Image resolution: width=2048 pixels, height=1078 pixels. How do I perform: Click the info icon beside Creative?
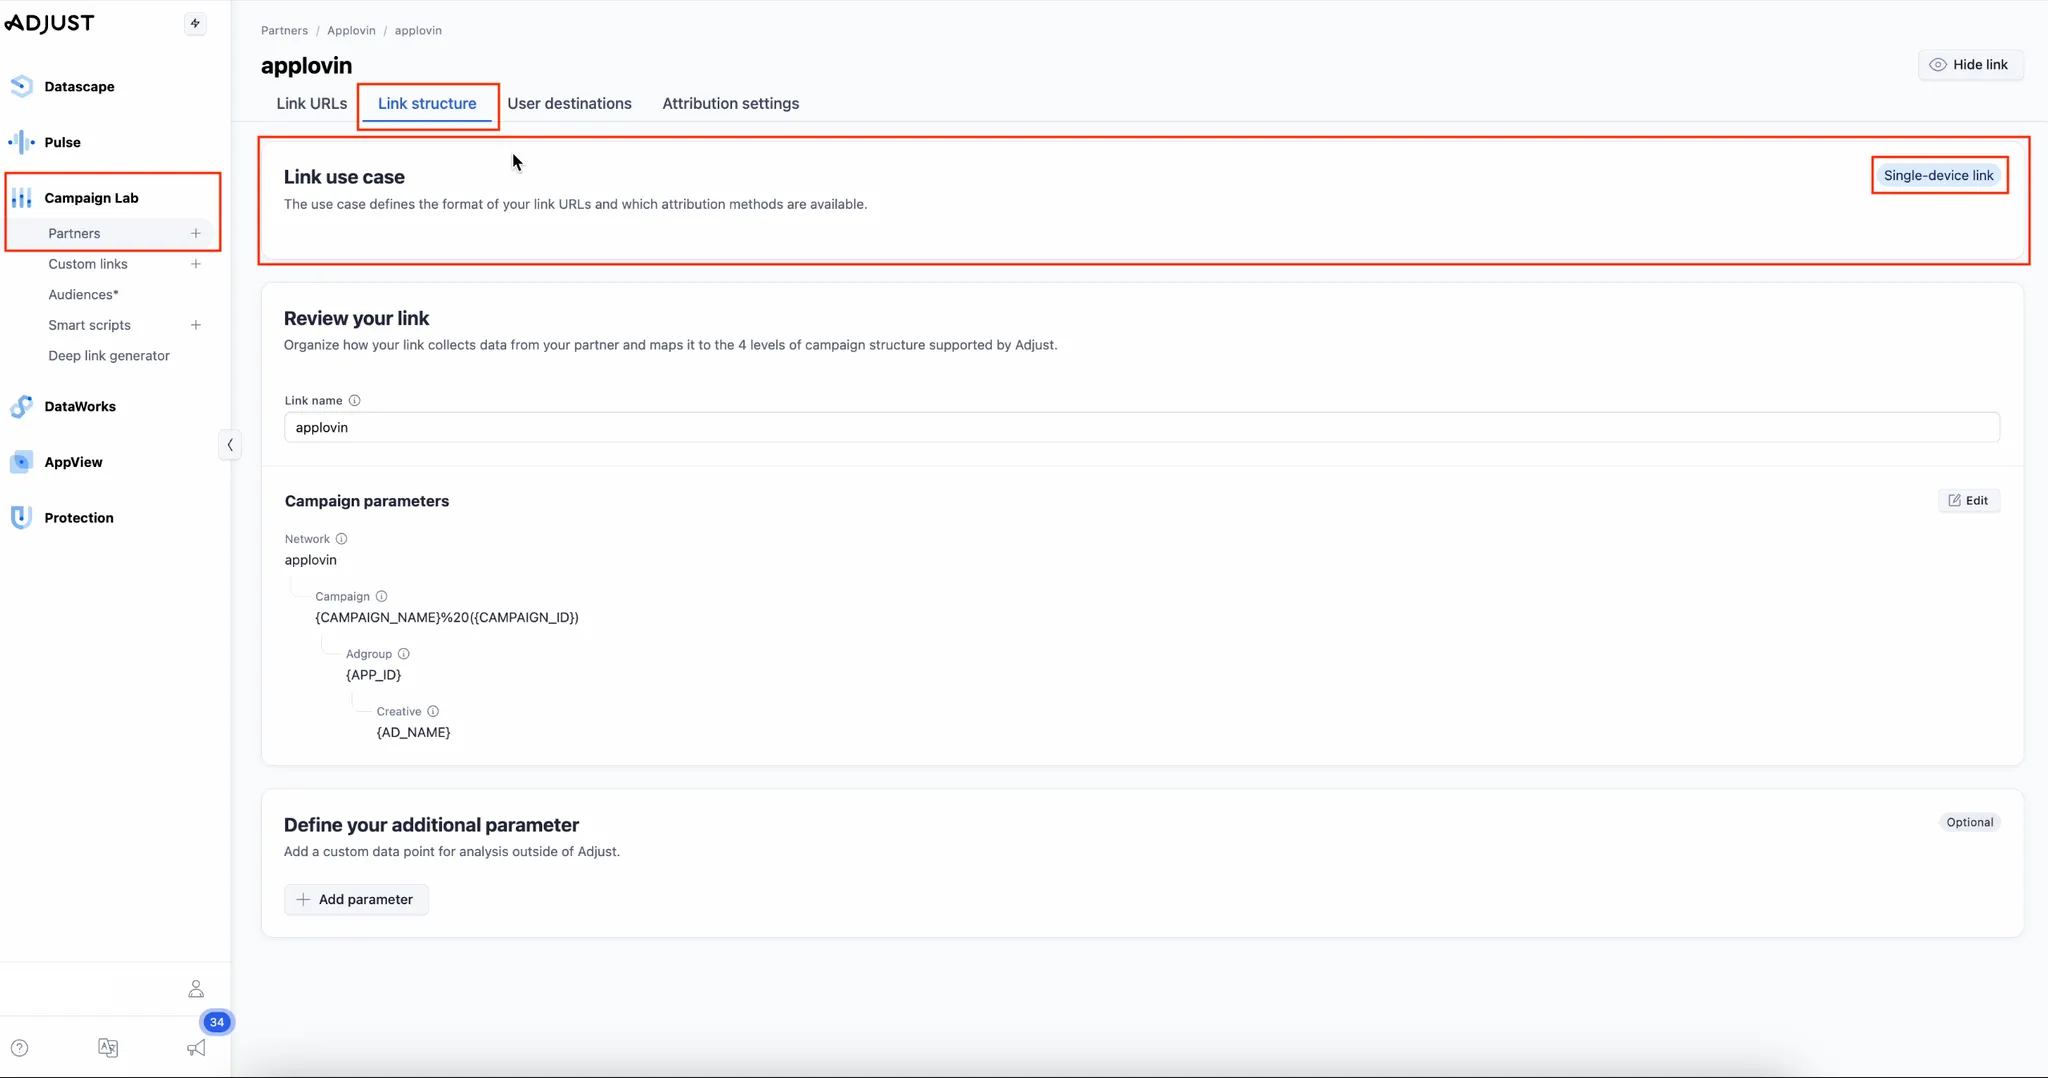click(433, 711)
